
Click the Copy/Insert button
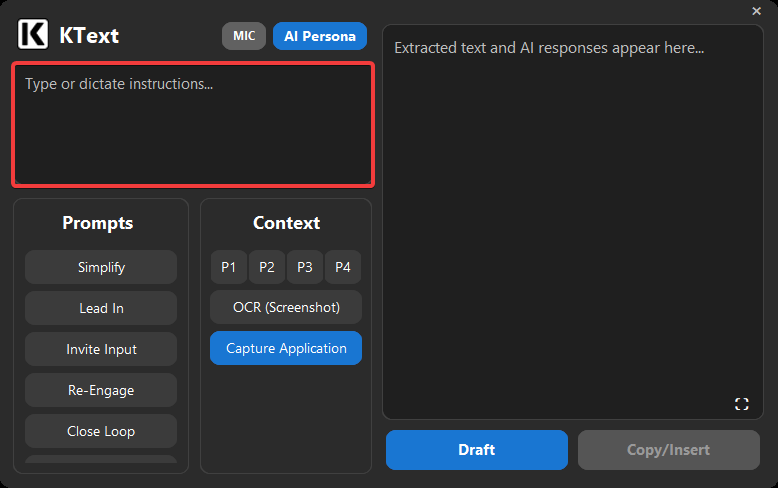(x=668, y=450)
